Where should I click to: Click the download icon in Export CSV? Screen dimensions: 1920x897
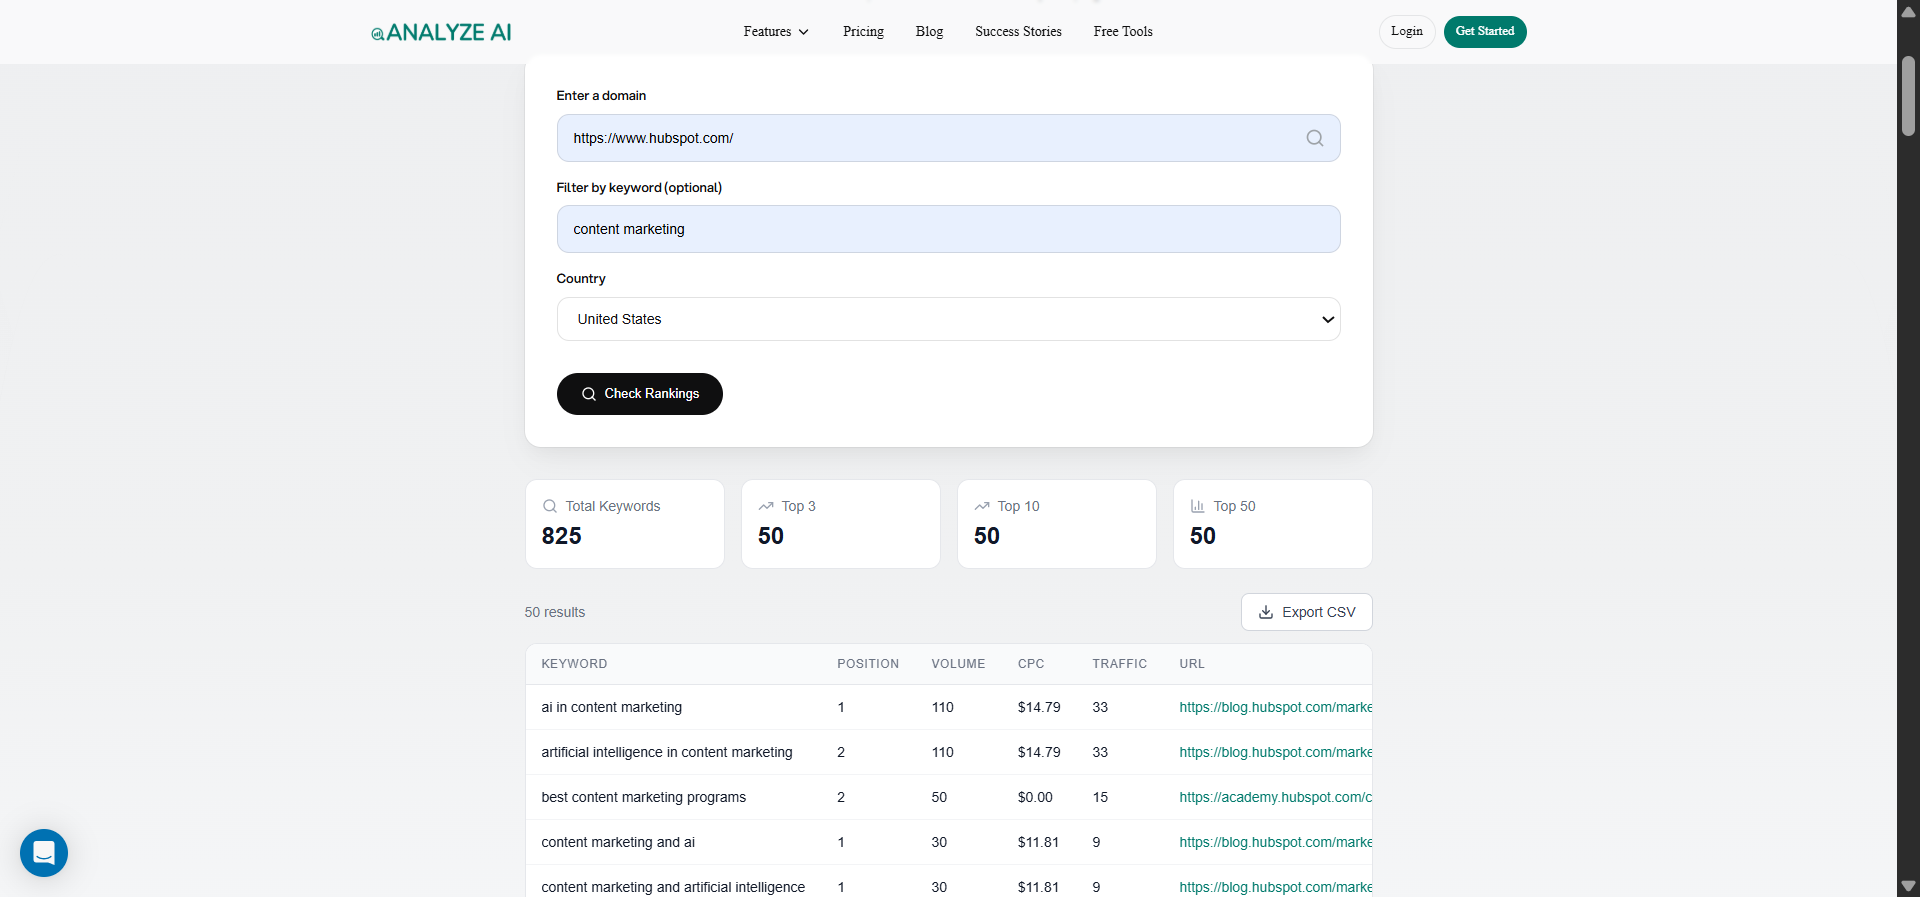(1266, 612)
